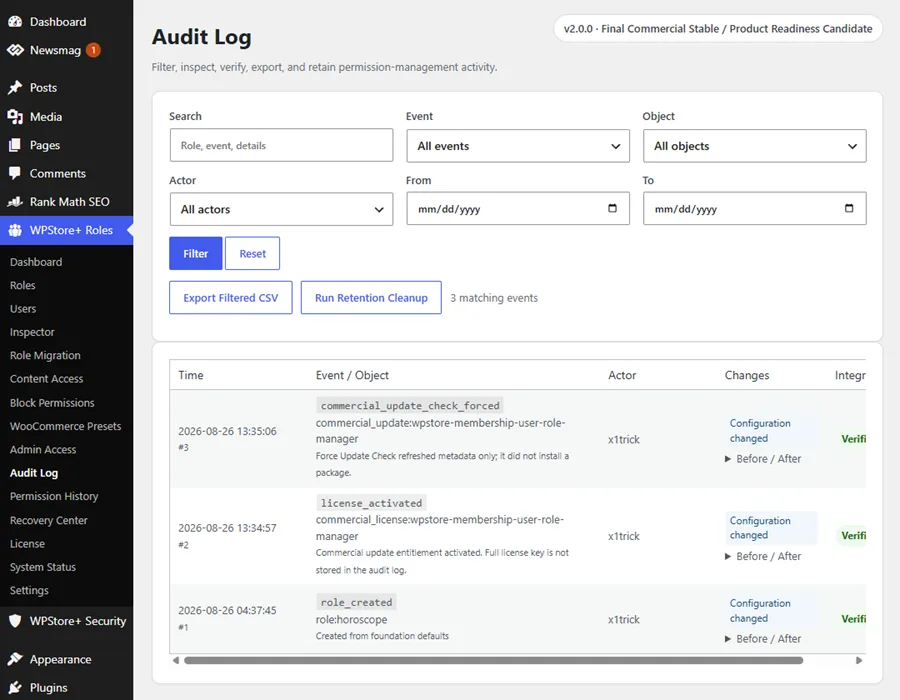900x700 pixels.
Task: Open the Permission History submenu item
Action: [x=54, y=496]
